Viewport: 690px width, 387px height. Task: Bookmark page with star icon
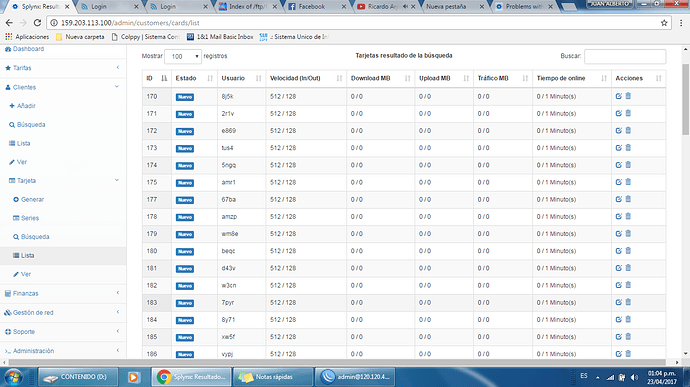click(664, 23)
